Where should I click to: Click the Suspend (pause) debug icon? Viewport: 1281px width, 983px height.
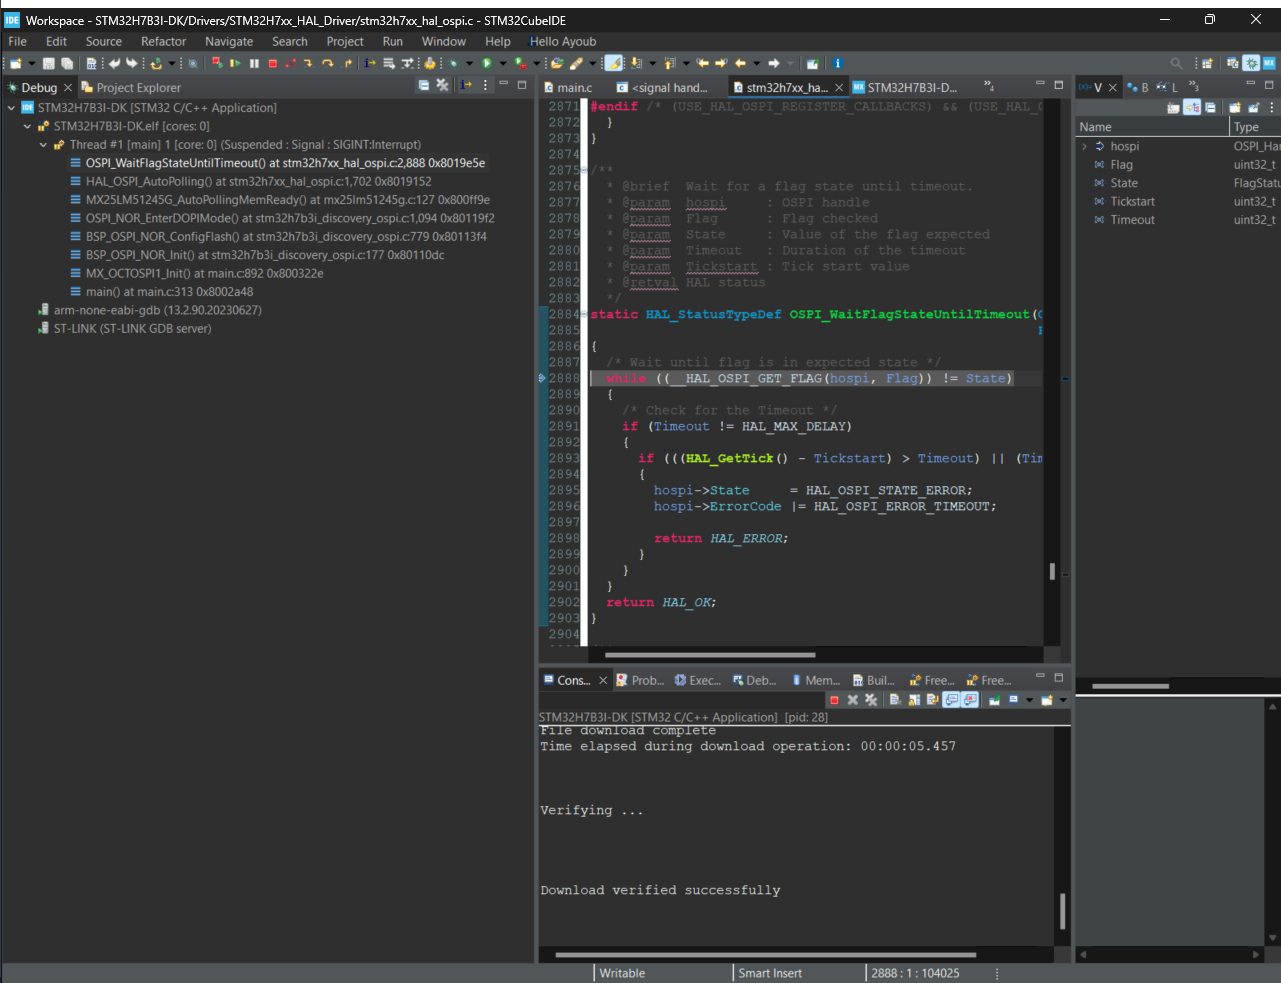tap(254, 63)
